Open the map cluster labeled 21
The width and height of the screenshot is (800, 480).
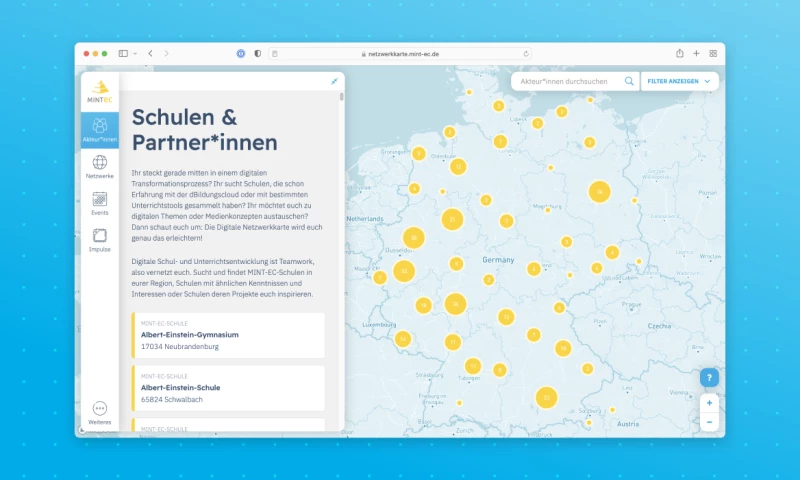452,219
